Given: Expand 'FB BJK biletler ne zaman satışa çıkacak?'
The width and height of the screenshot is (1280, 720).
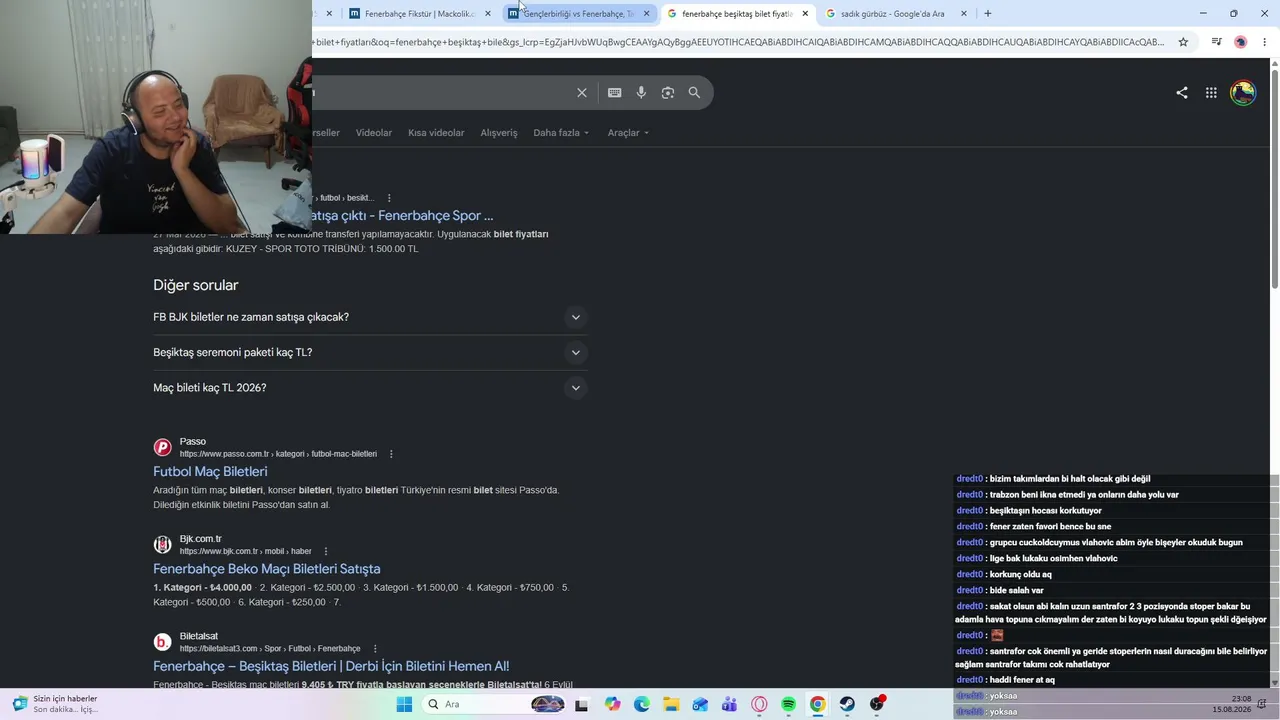Looking at the screenshot, I should tap(370, 317).
